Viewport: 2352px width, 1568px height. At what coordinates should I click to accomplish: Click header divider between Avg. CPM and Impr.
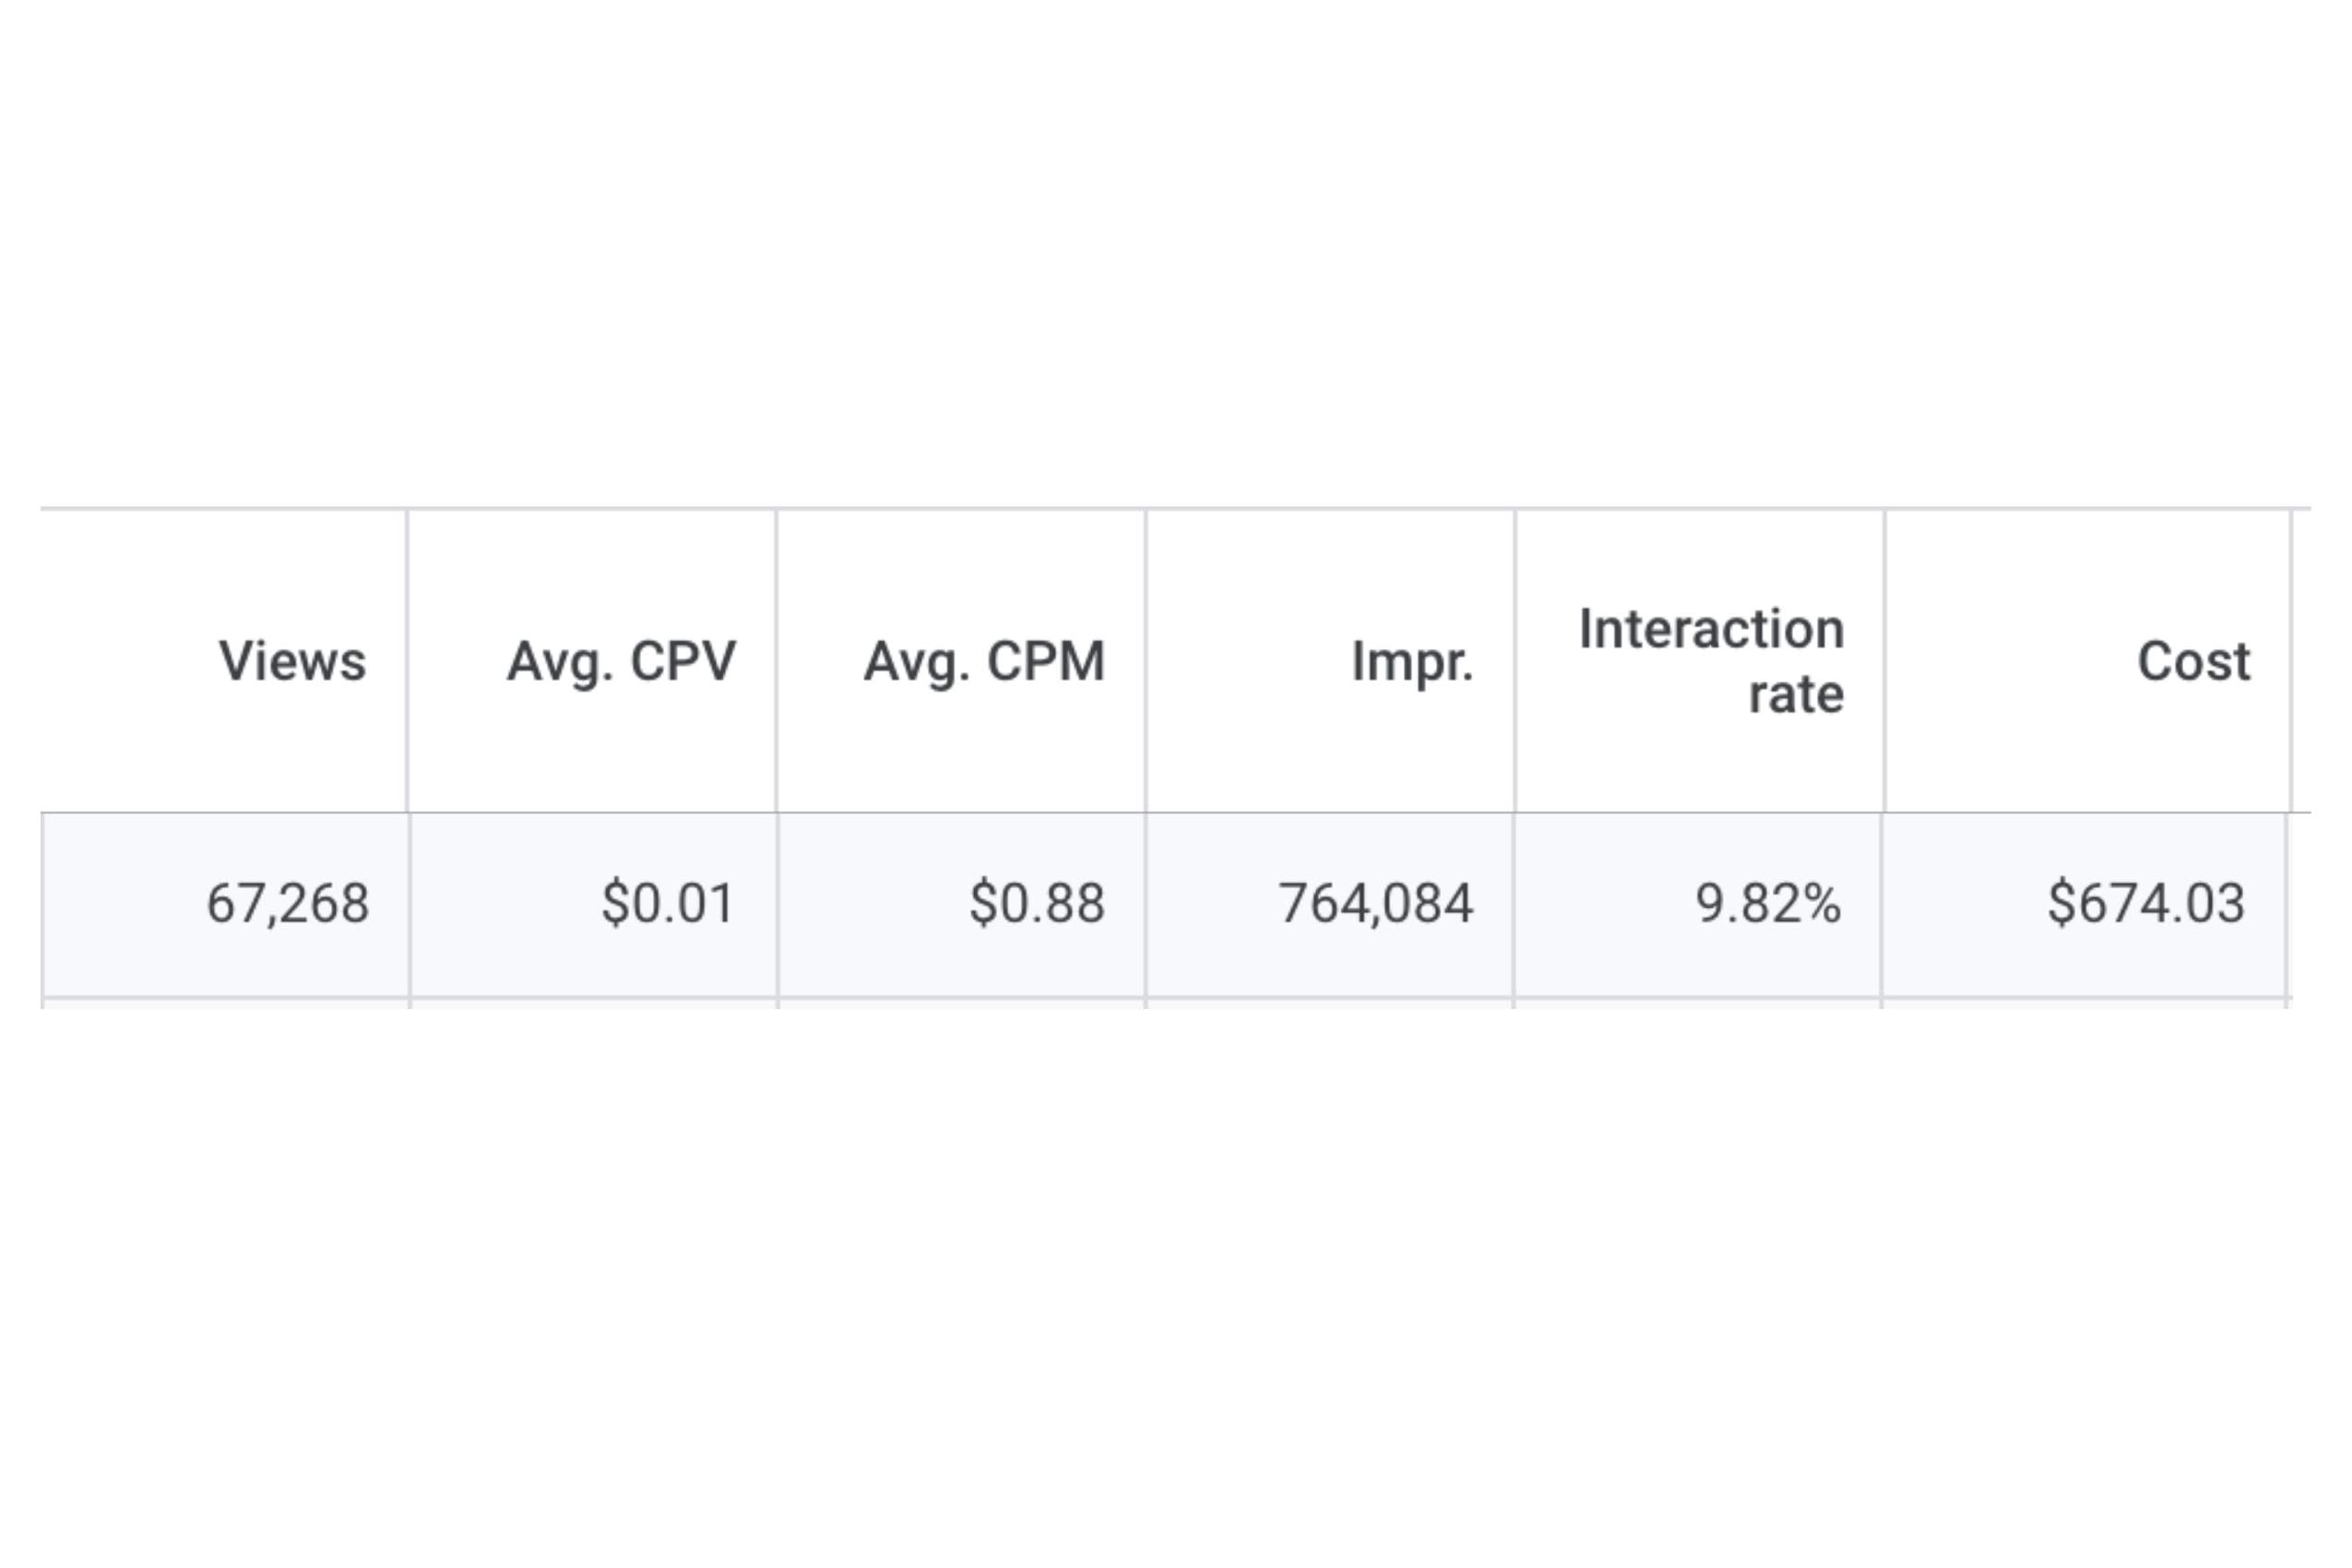pos(1146,661)
